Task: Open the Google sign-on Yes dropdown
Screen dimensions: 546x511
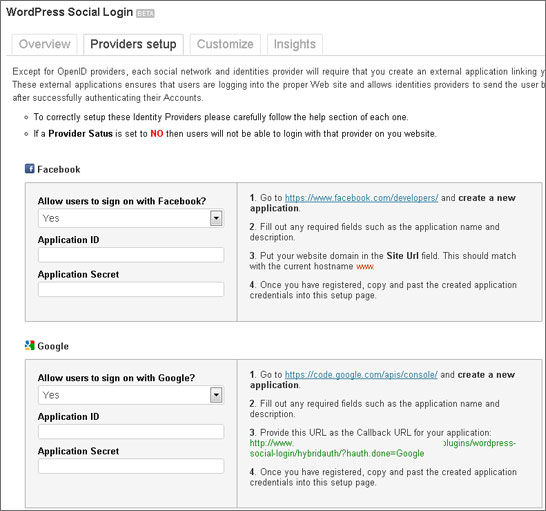Action: click(x=131, y=395)
